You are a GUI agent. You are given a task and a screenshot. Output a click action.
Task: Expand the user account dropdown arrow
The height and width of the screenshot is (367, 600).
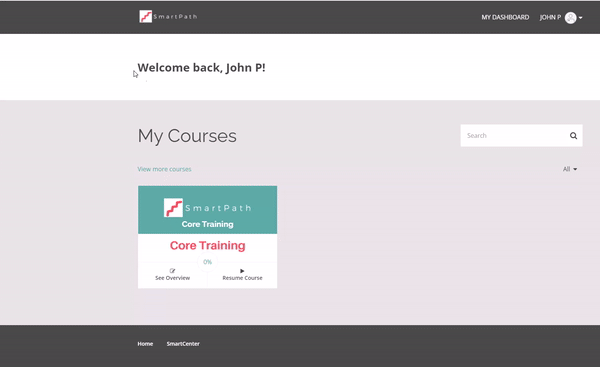(x=580, y=18)
